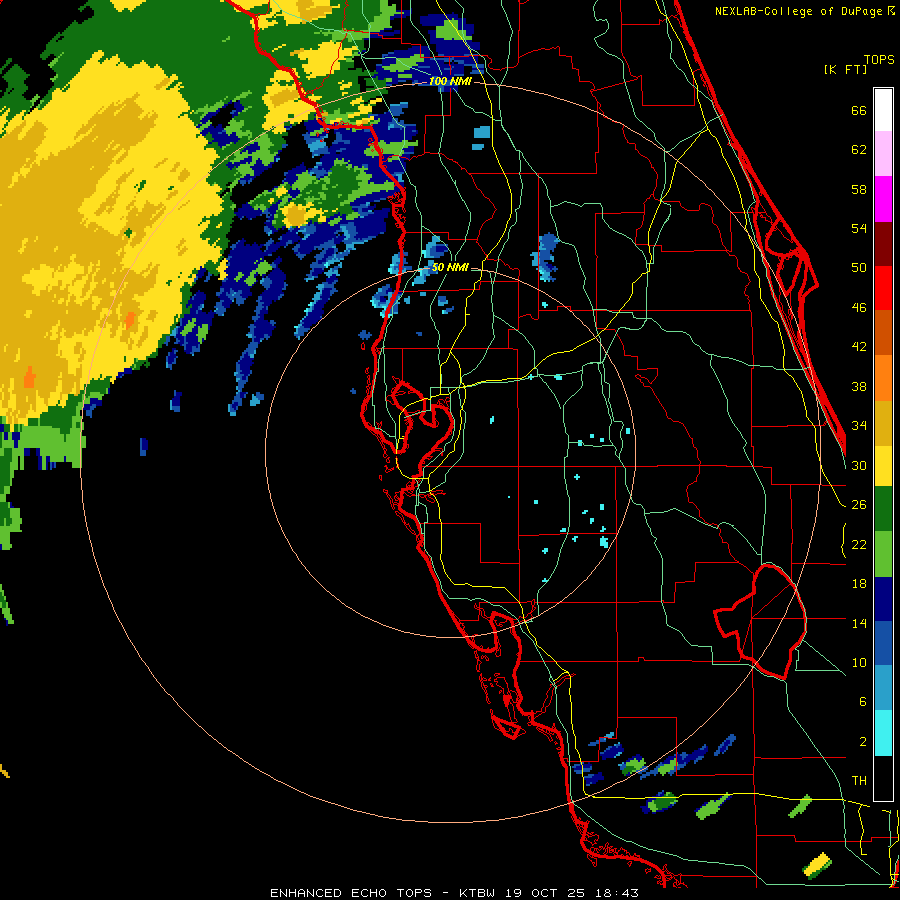Click the light green legend swatch
The image size is (900, 900).
point(883,554)
